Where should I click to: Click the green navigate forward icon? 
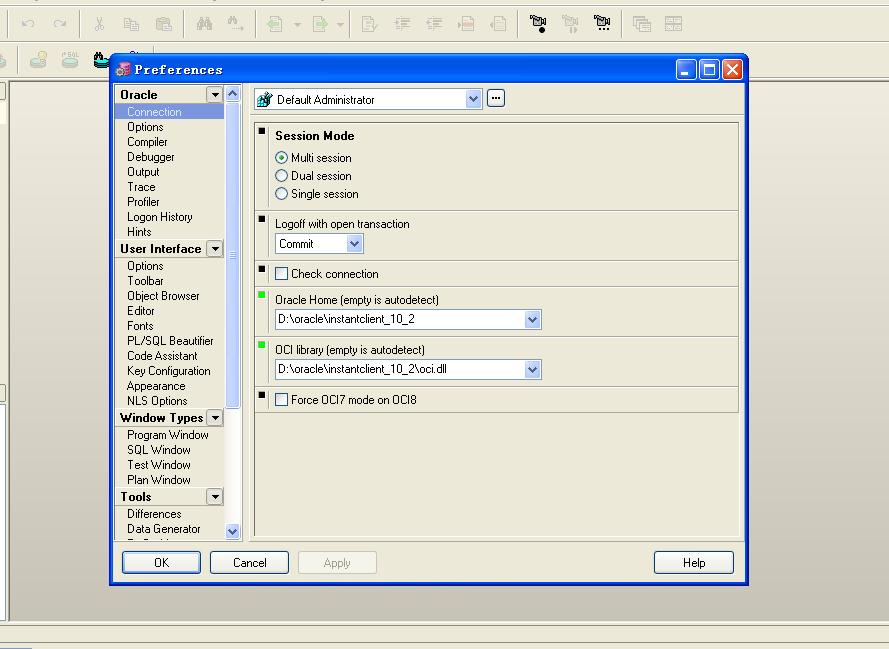click(320, 24)
